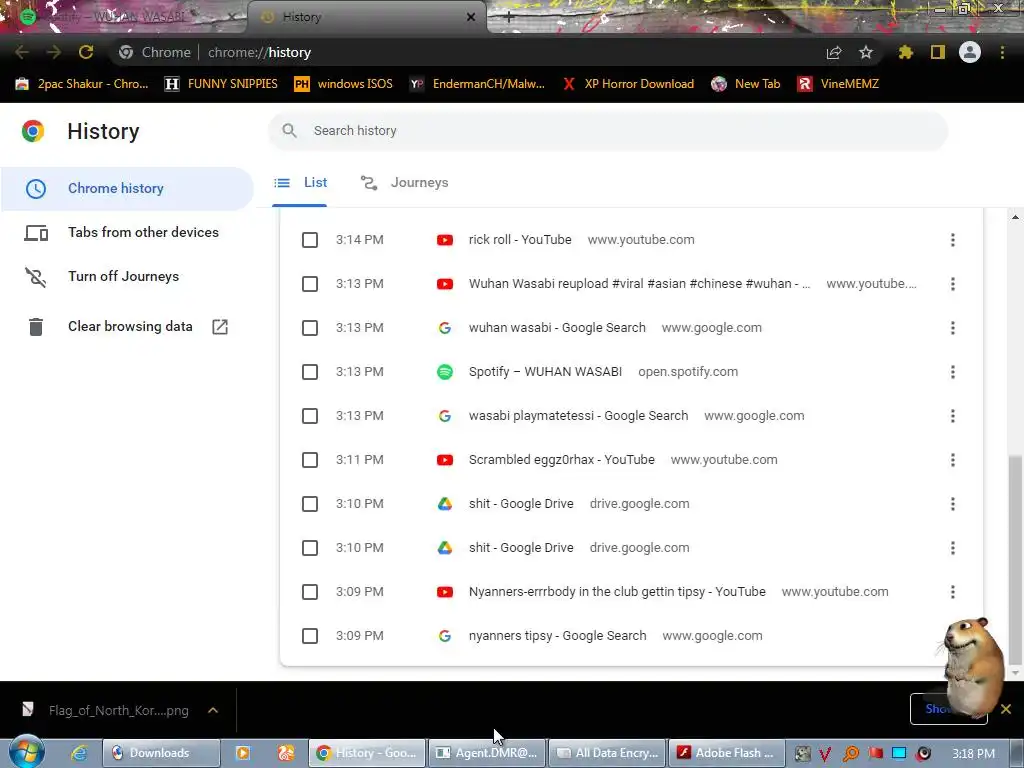Open more actions for Wuhan Wasabi reupload
The width and height of the screenshot is (1024, 768).
[953, 284]
